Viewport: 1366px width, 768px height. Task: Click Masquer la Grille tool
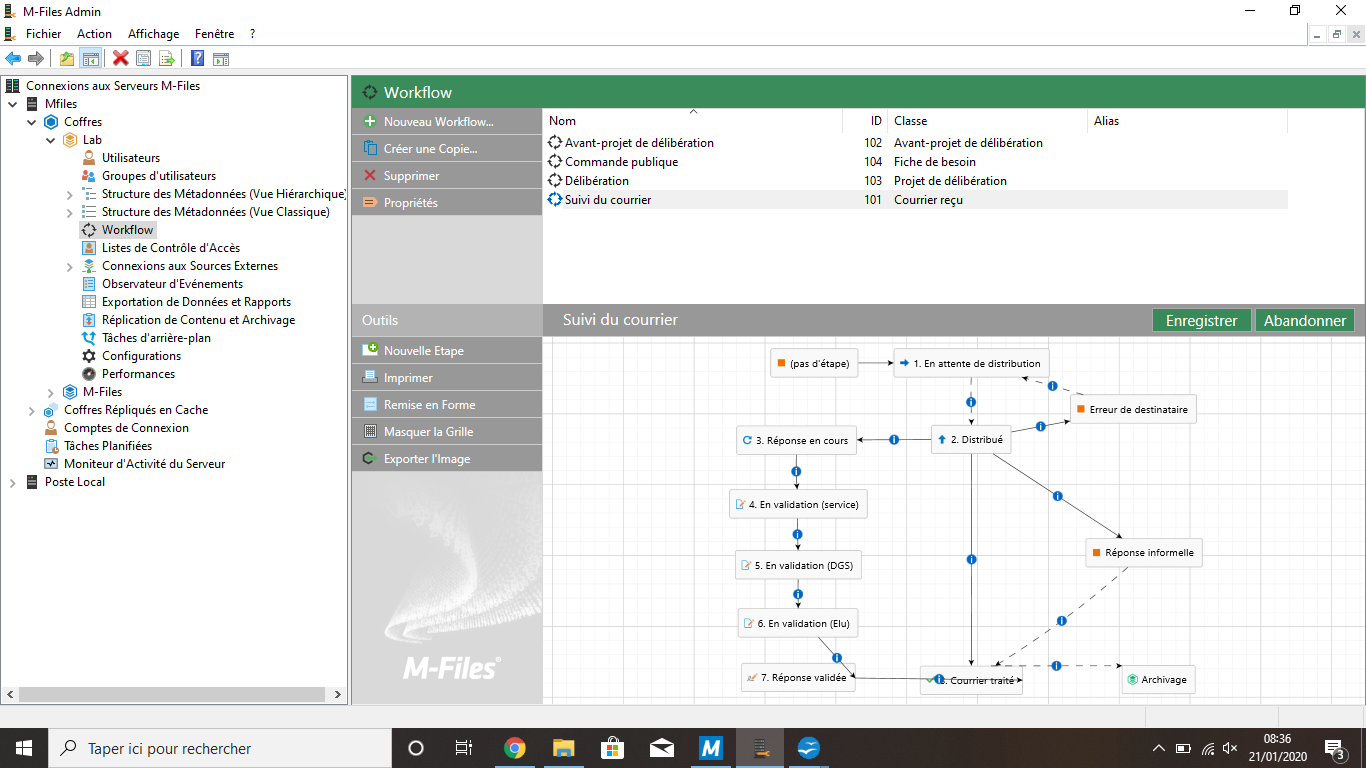(x=447, y=432)
